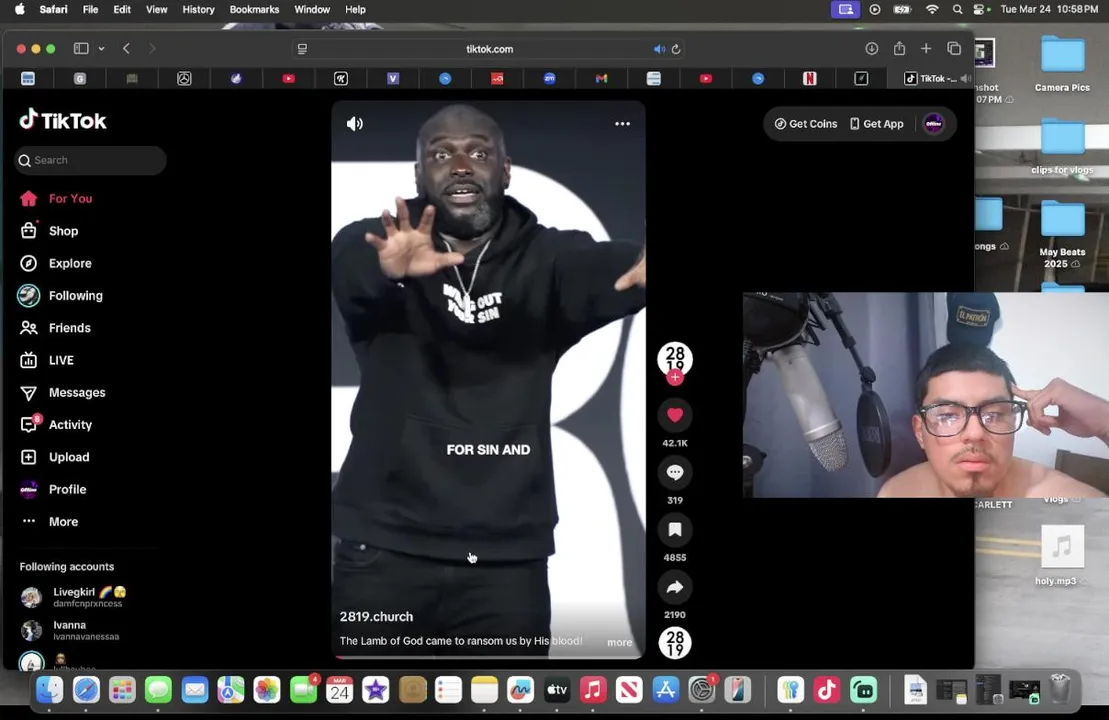Bookmark the video to favorites

click(x=675, y=530)
